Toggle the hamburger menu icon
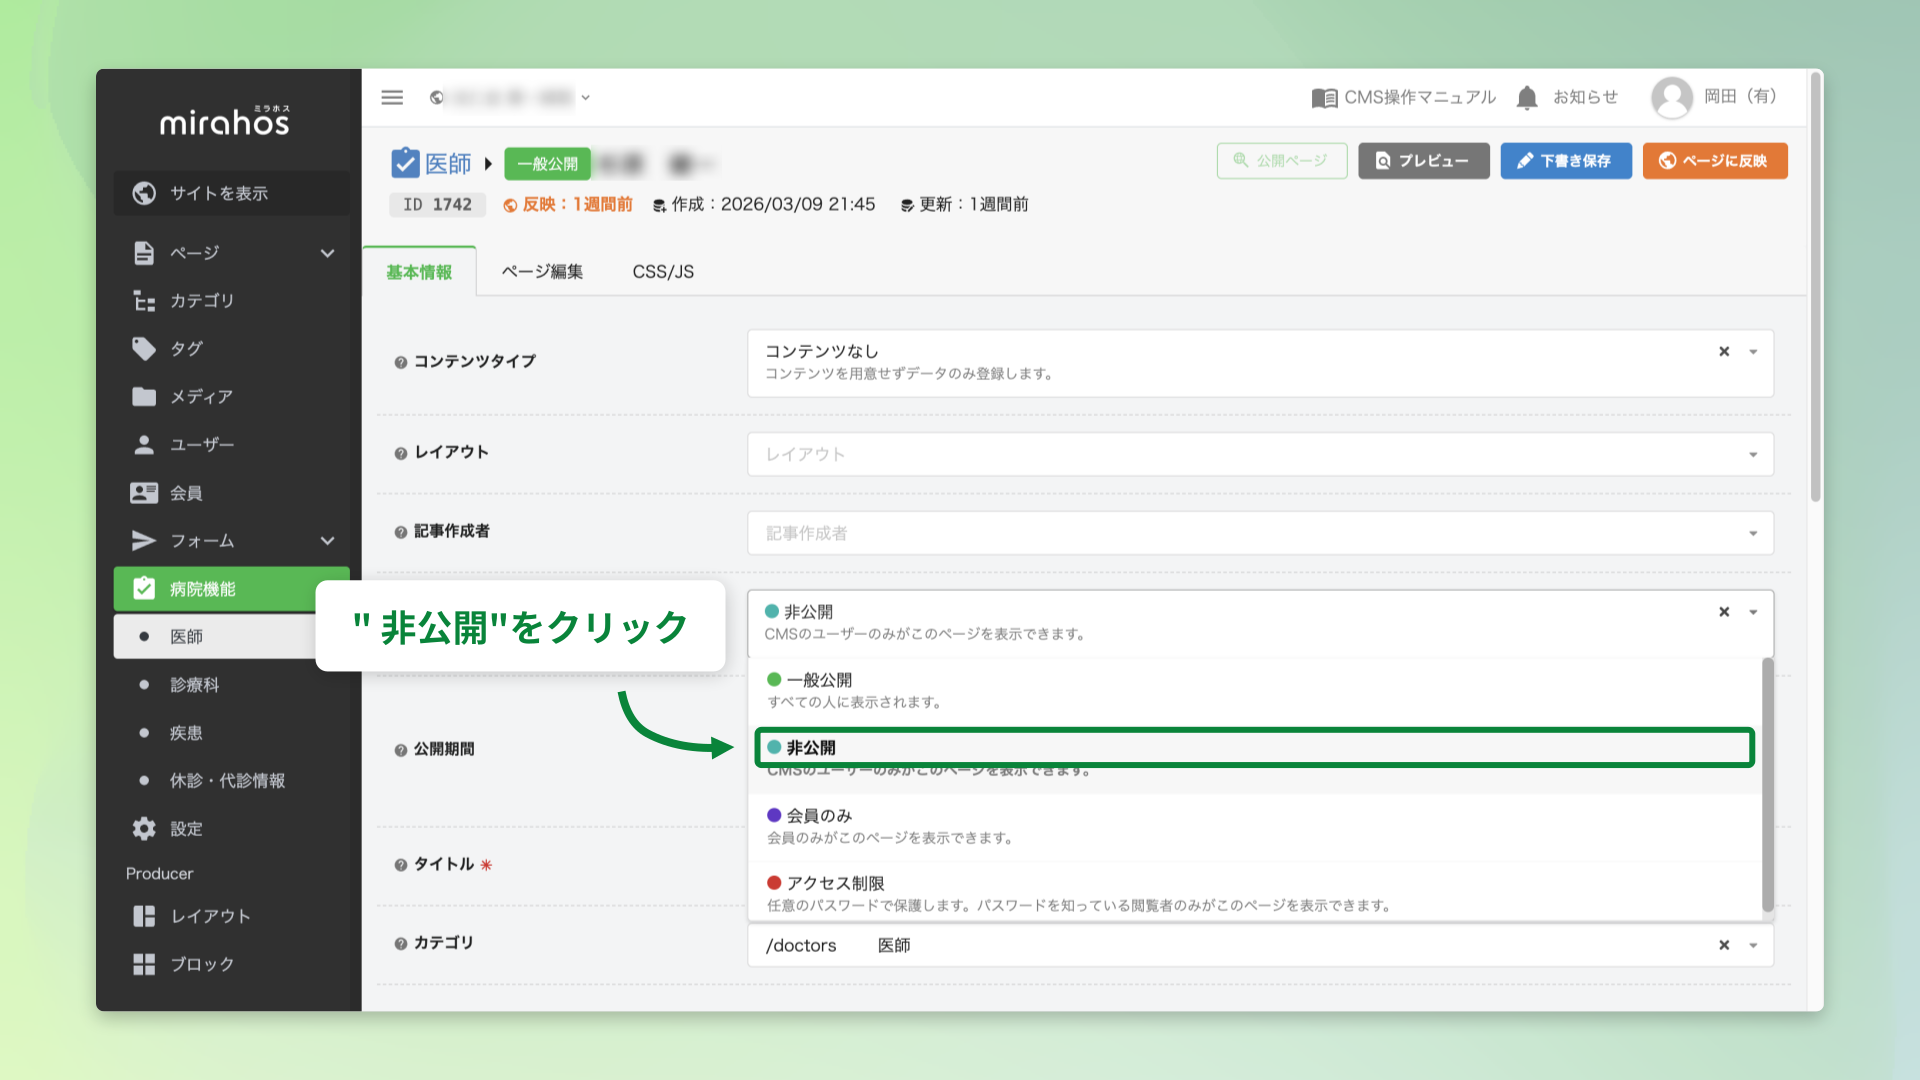 392,97
